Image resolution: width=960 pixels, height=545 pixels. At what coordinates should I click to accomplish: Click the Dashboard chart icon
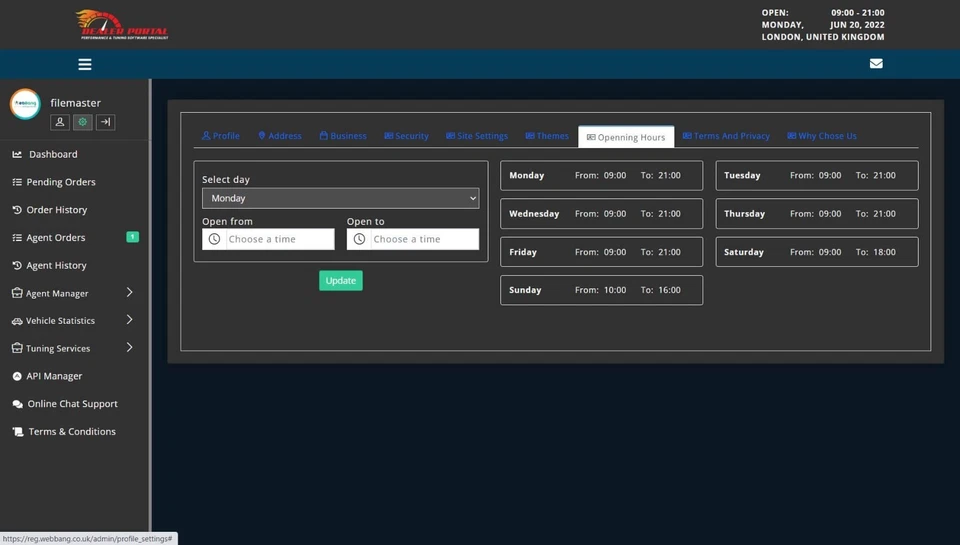(17, 154)
